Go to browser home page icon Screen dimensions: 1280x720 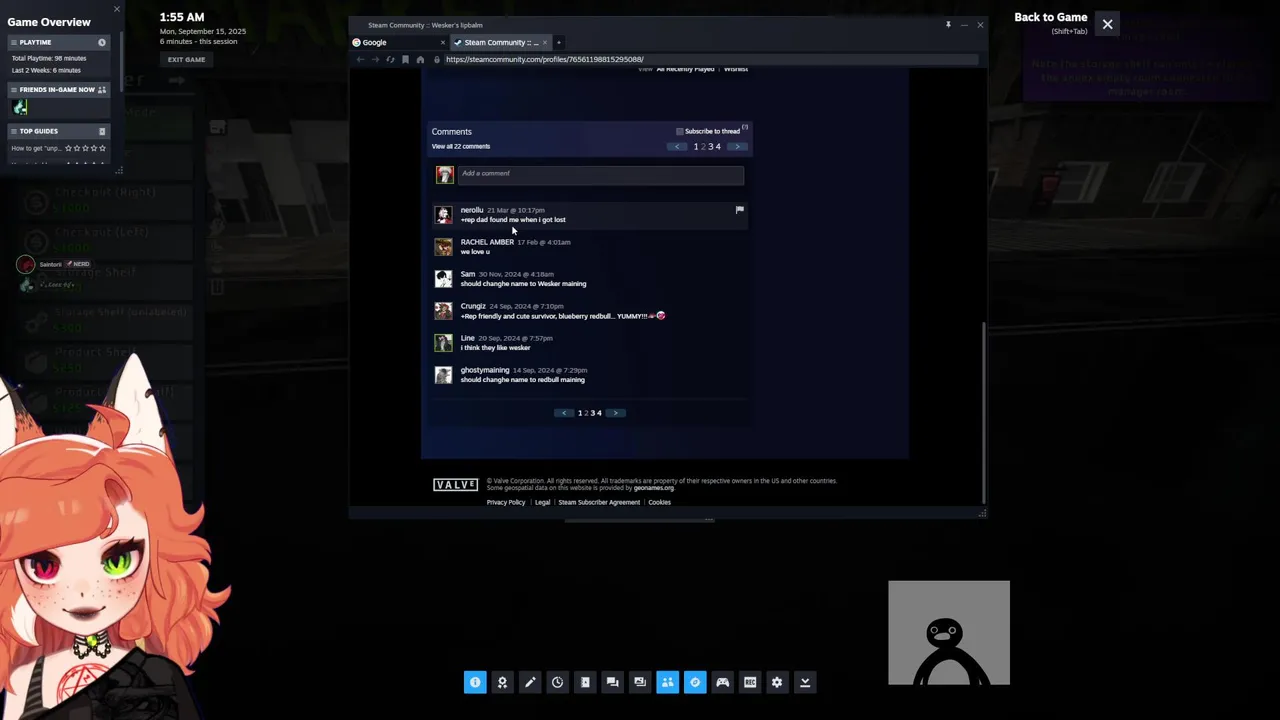[420, 59]
